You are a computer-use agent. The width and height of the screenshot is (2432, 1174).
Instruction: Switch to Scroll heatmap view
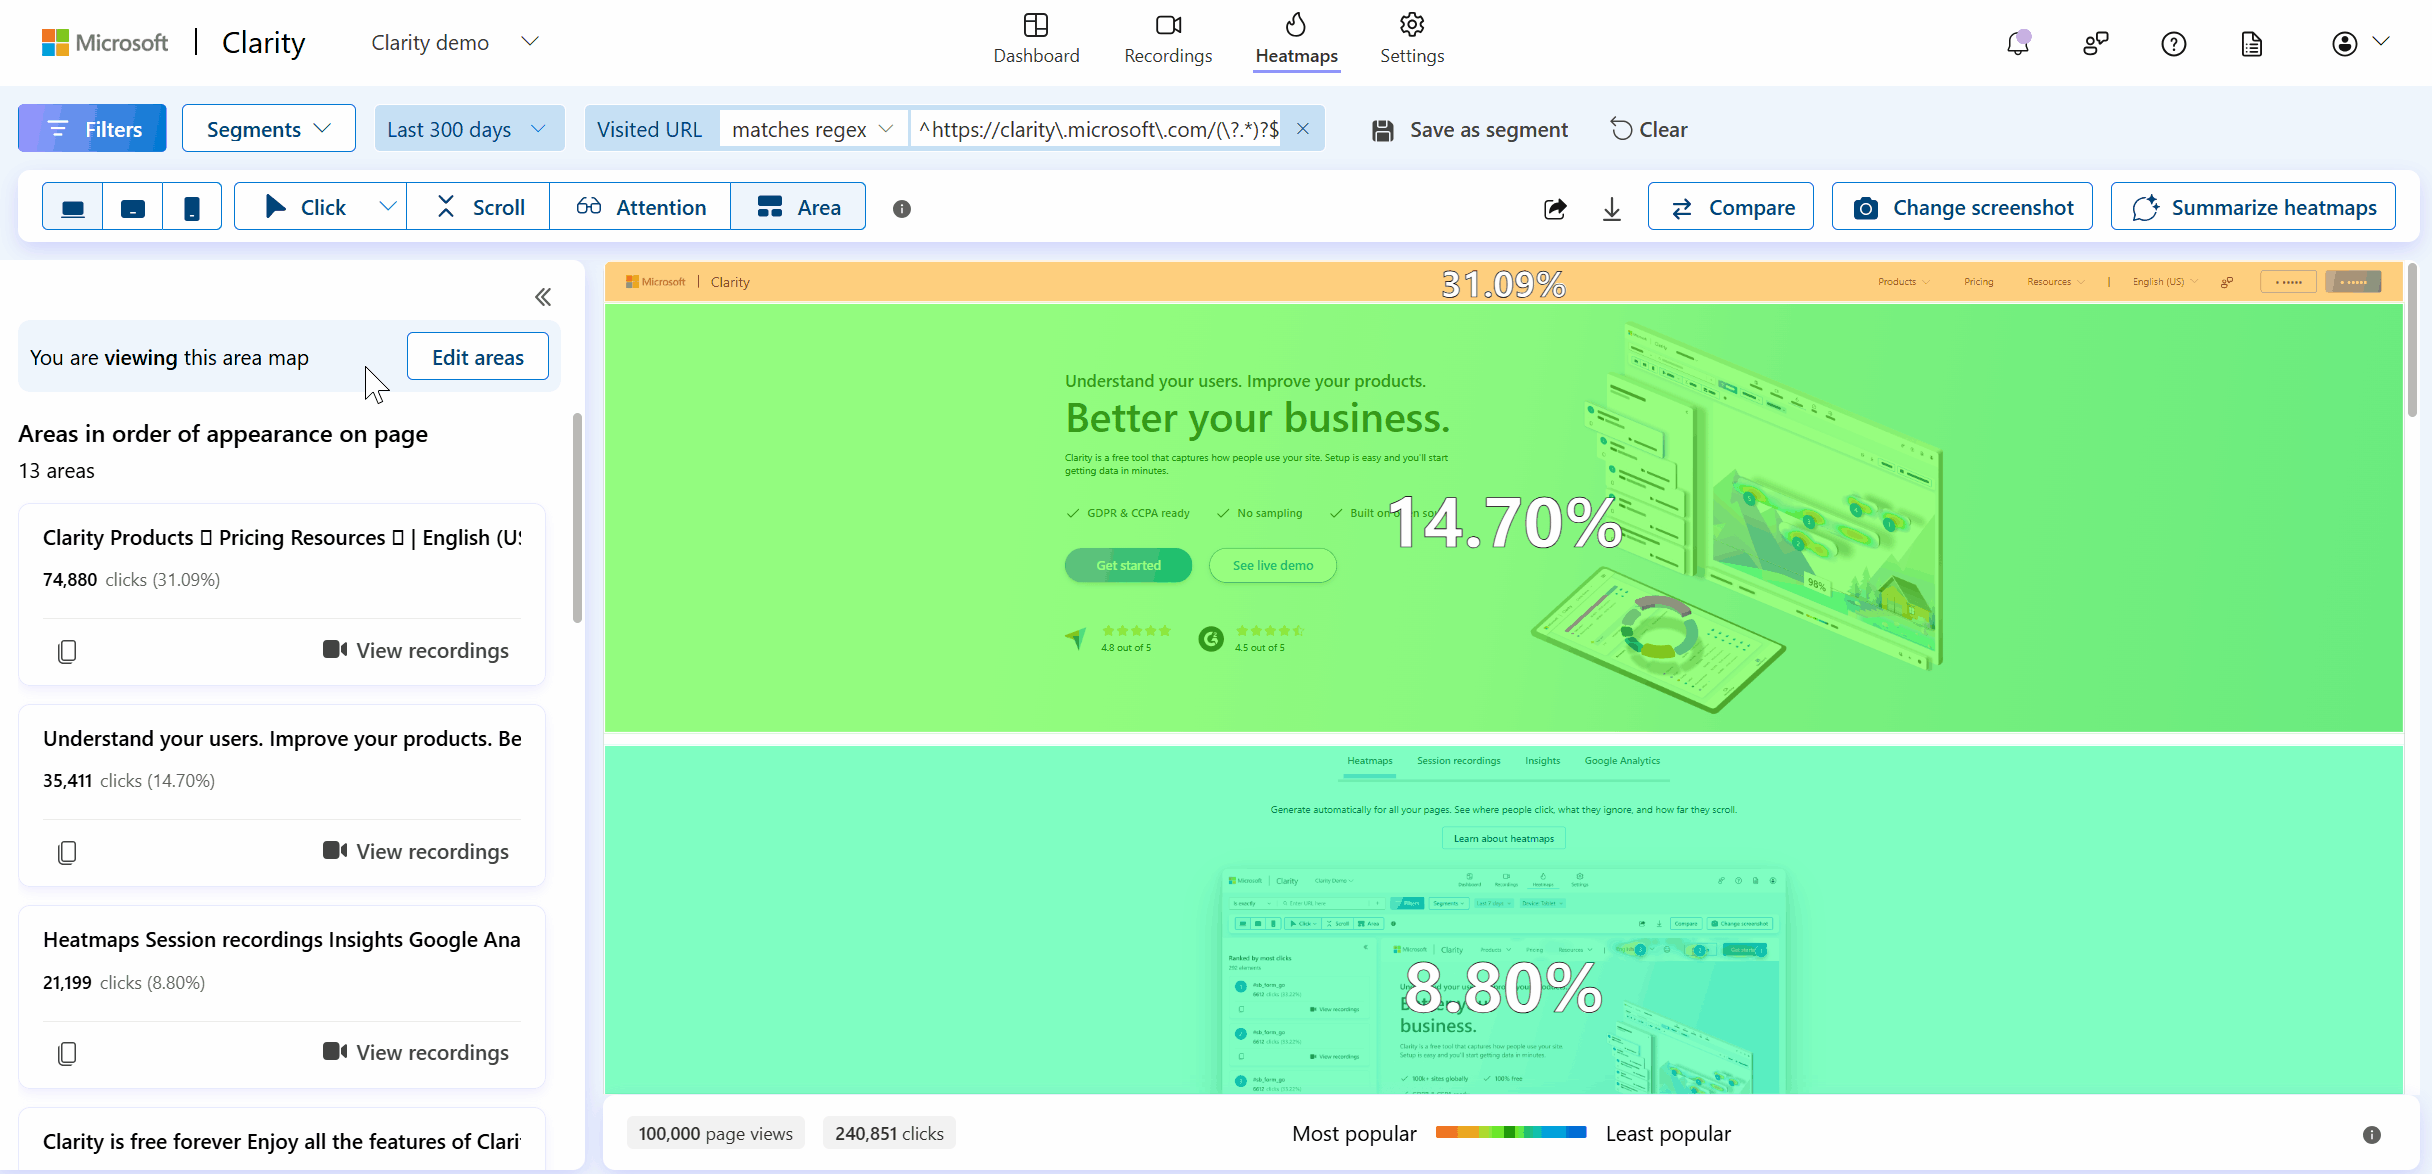point(481,206)
